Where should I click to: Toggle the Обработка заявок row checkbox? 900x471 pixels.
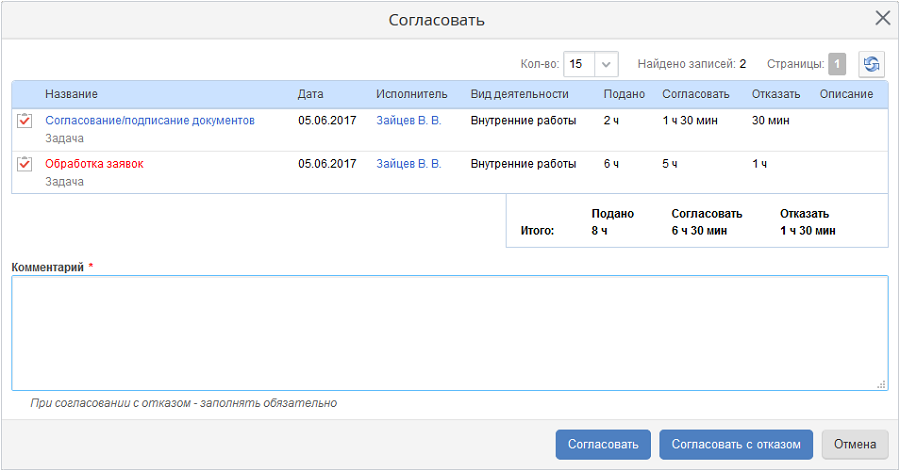click(x=25, y=164)
